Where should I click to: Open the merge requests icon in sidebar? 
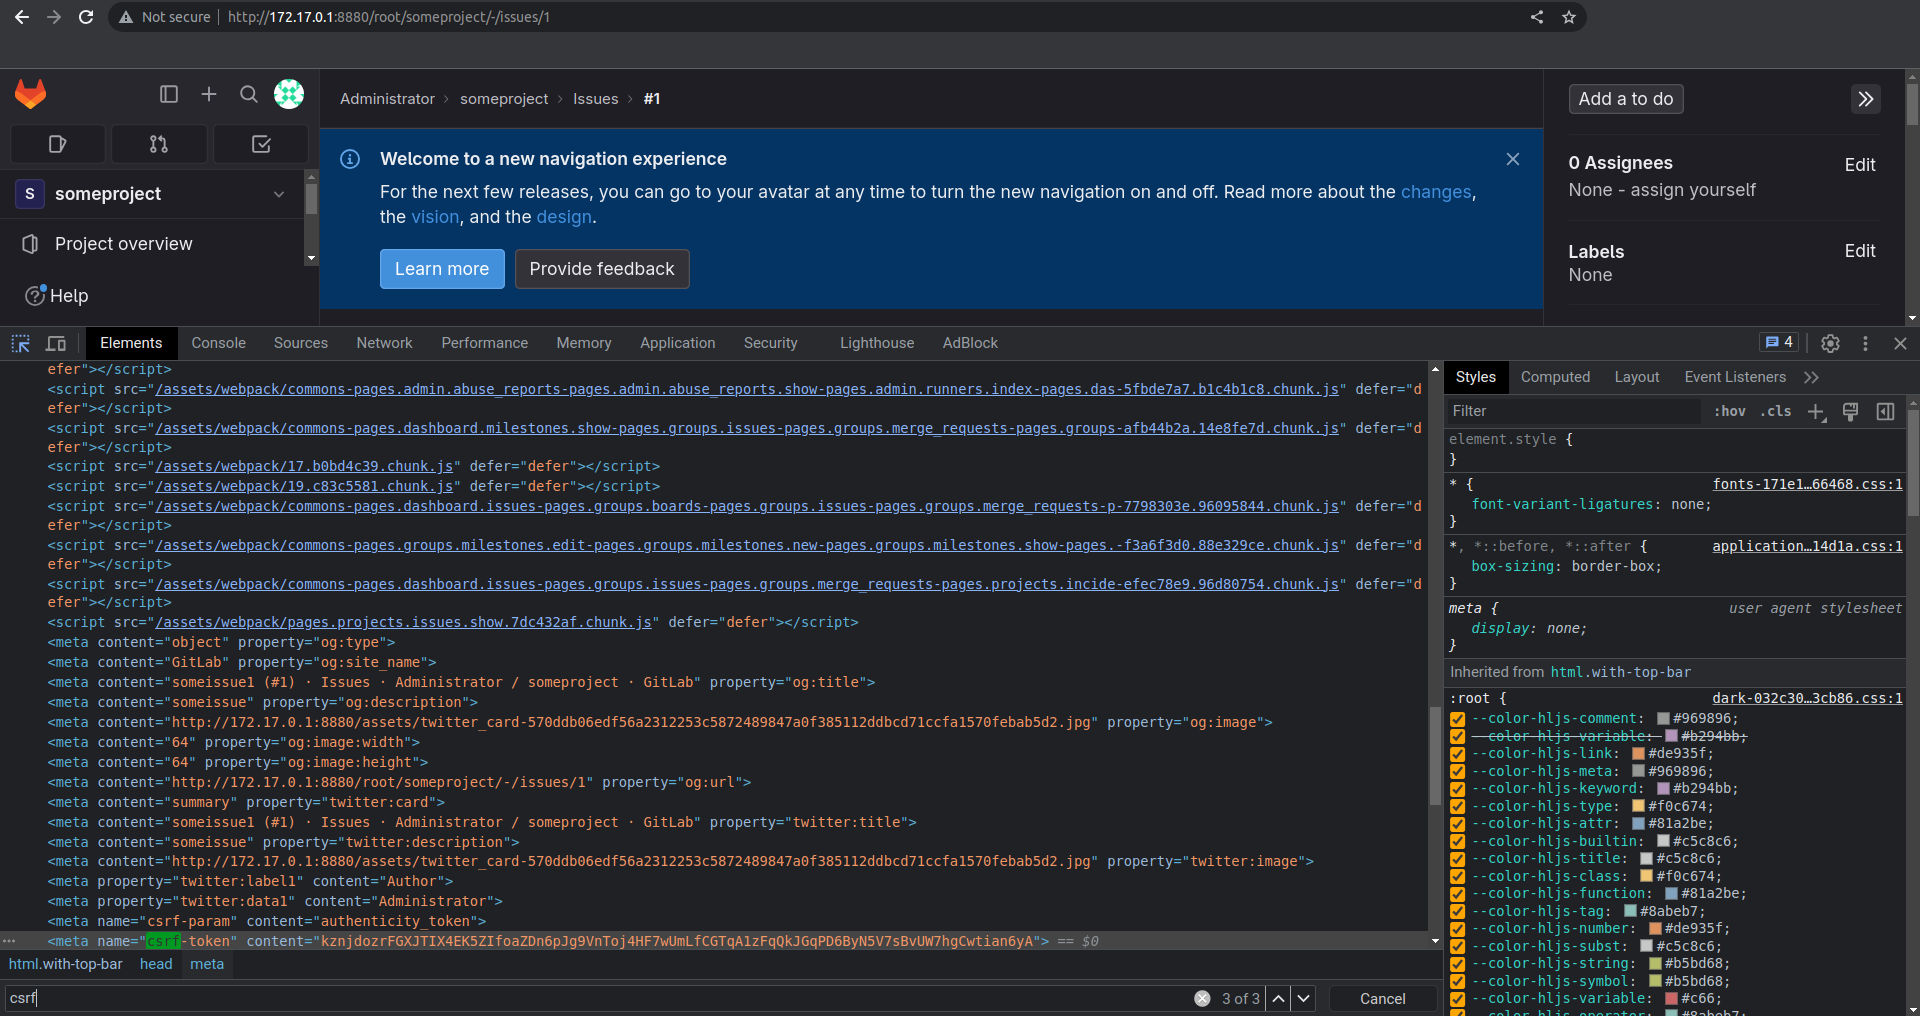159,144
